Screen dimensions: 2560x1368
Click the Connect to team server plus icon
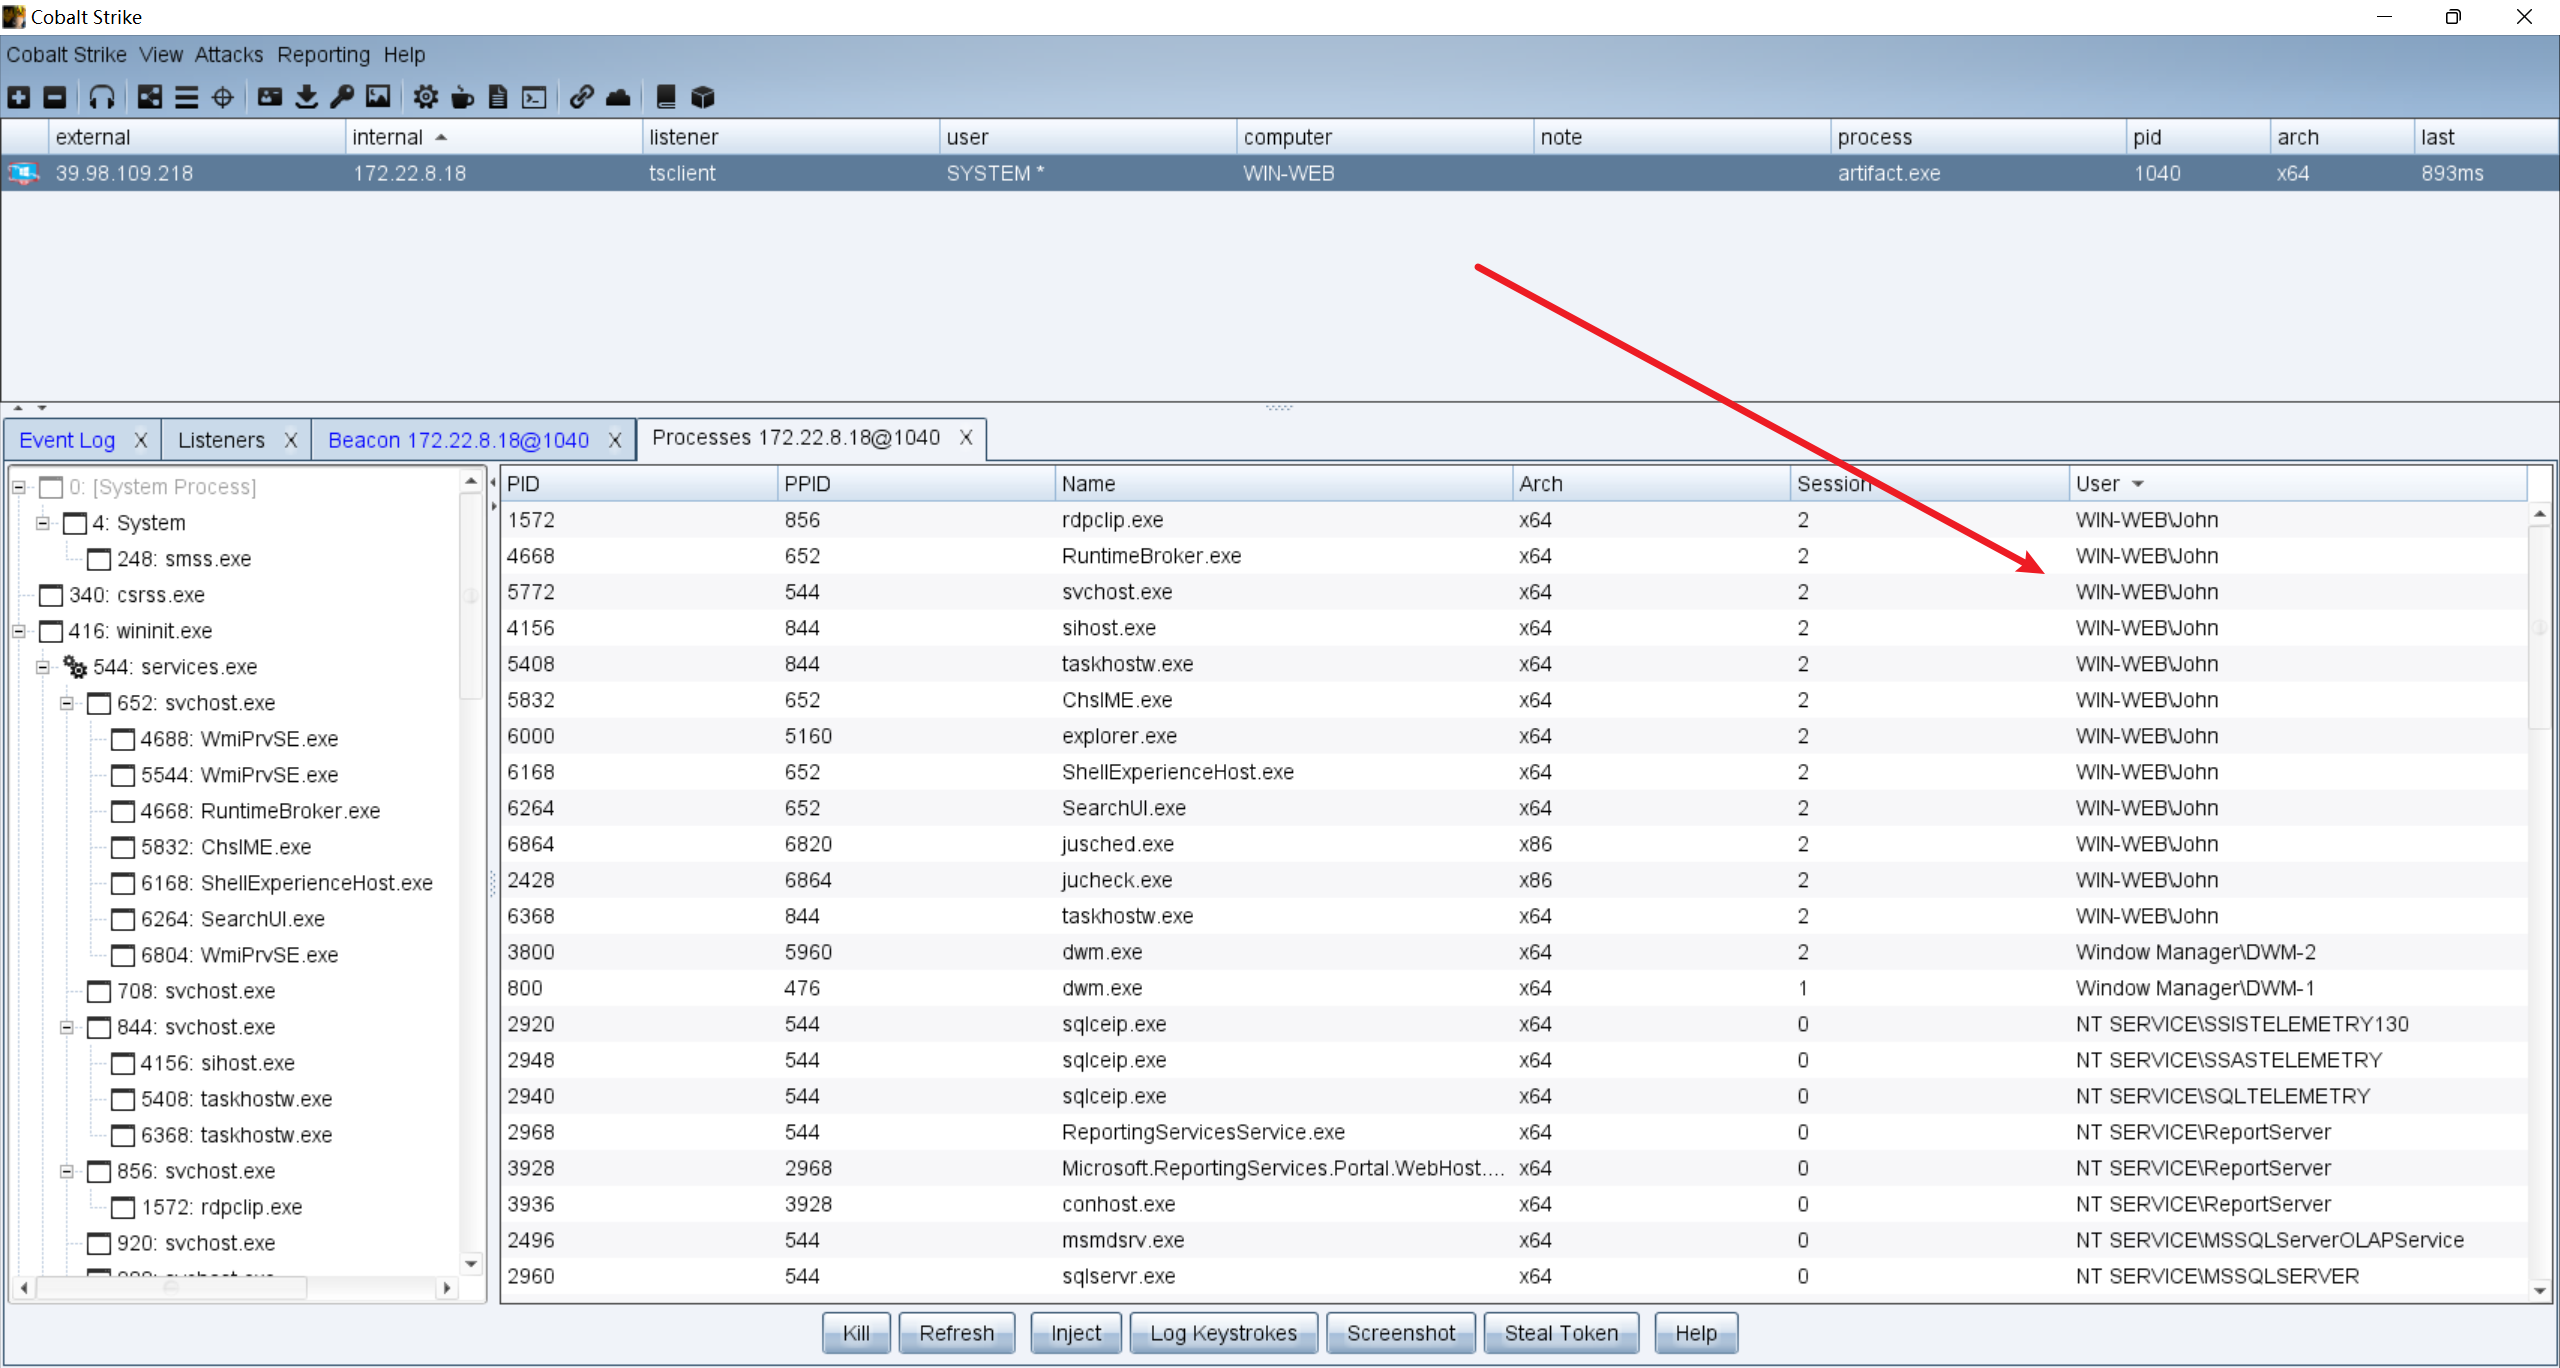(x=19, y=97)
